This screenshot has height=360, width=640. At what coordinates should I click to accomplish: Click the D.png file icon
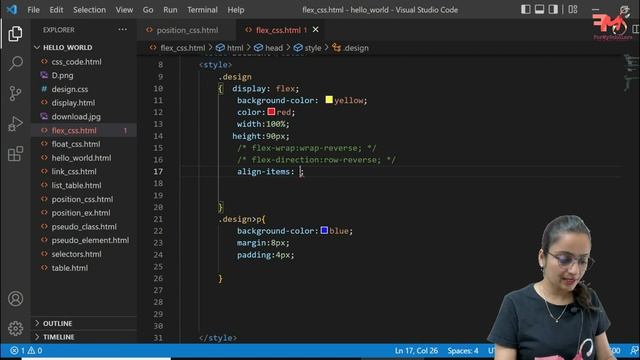click(44, 75)
